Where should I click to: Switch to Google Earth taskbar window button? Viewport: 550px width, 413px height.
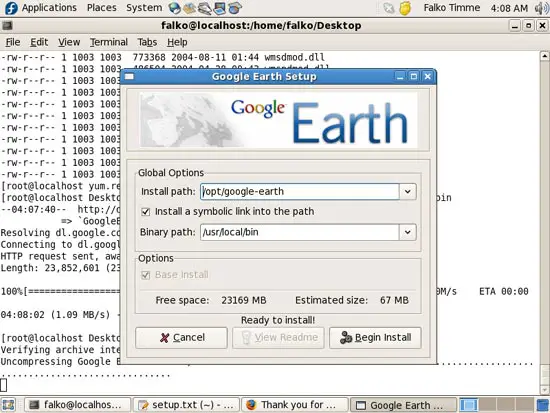[x=403, y=405]
